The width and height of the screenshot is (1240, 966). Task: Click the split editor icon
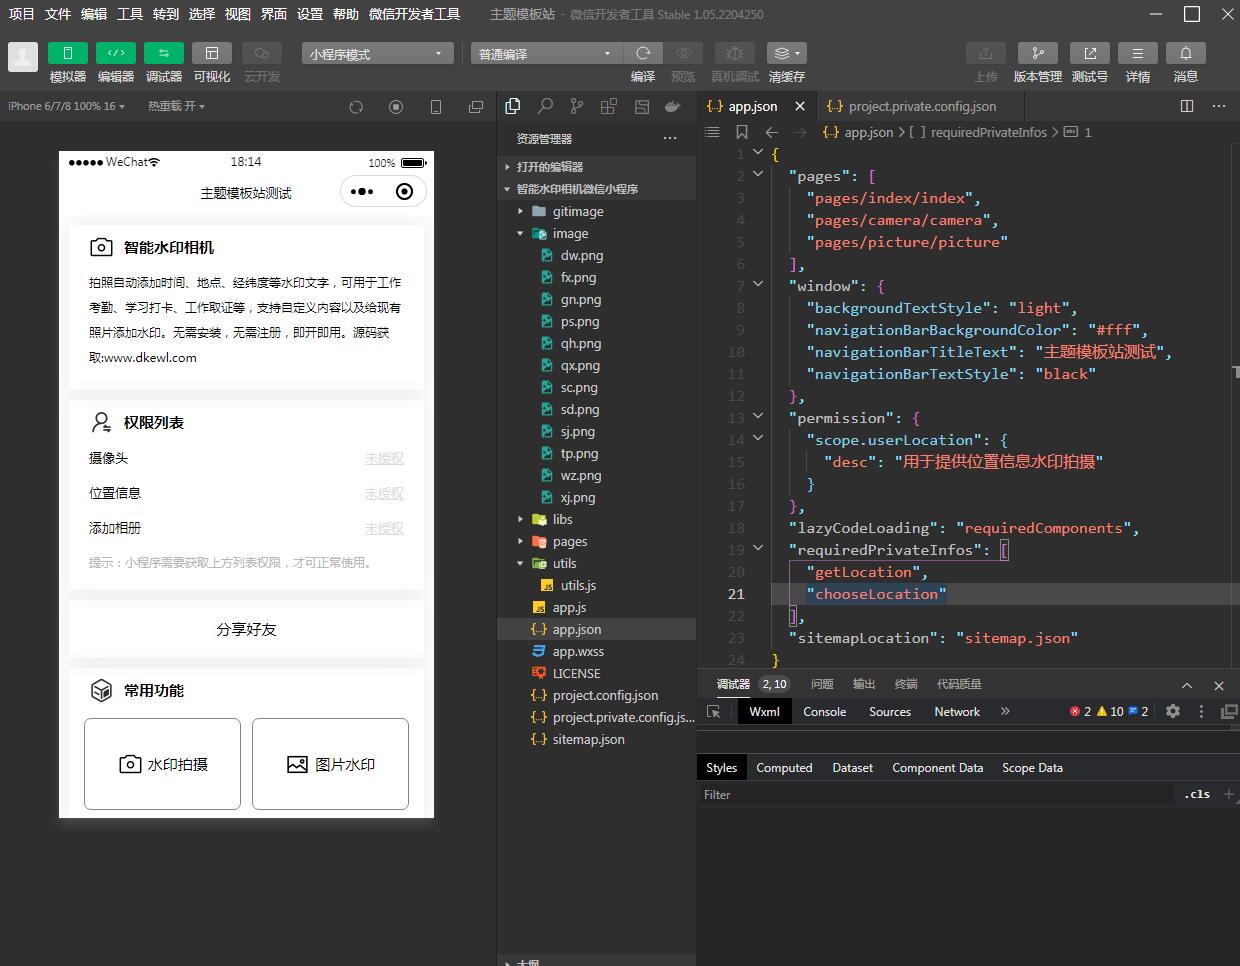tap(1187, 106)
